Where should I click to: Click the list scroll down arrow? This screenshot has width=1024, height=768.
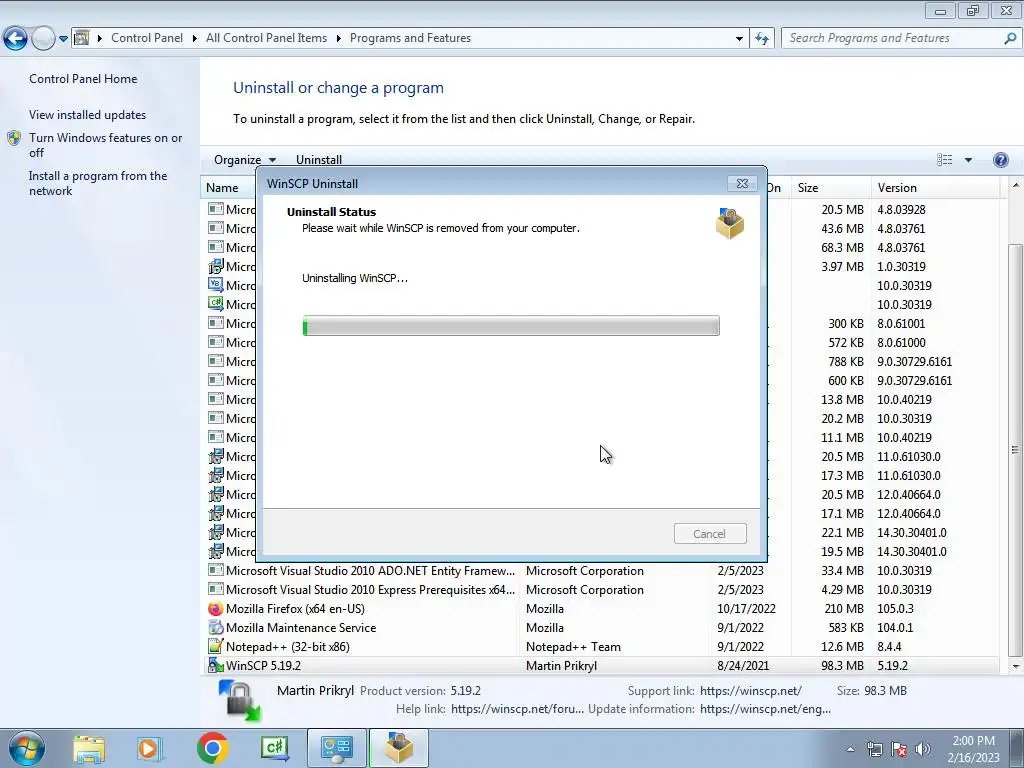click(1015, 666)
